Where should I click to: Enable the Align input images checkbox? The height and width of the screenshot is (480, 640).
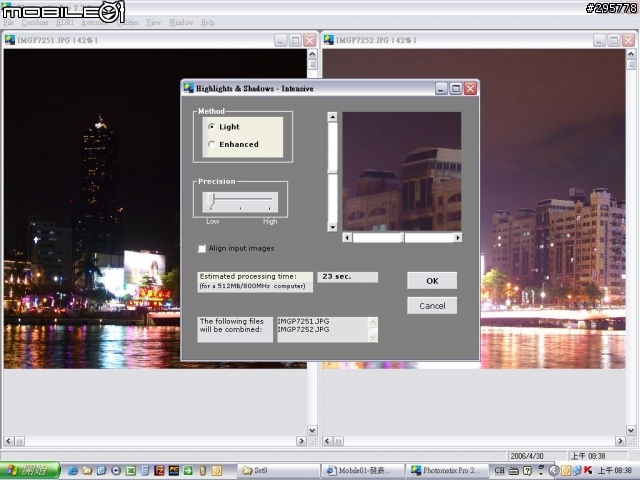[x=202, y=248]
